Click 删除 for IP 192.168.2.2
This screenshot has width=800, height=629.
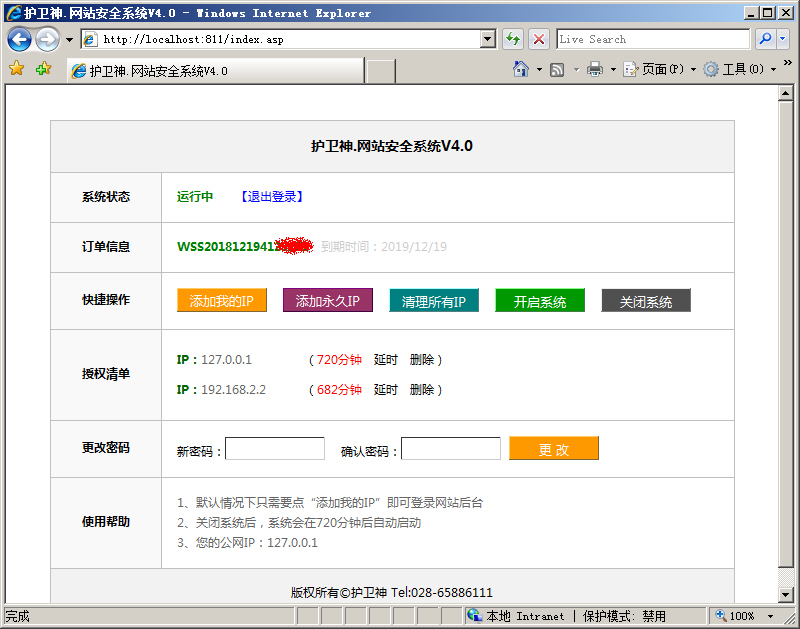tap(422, 390)
